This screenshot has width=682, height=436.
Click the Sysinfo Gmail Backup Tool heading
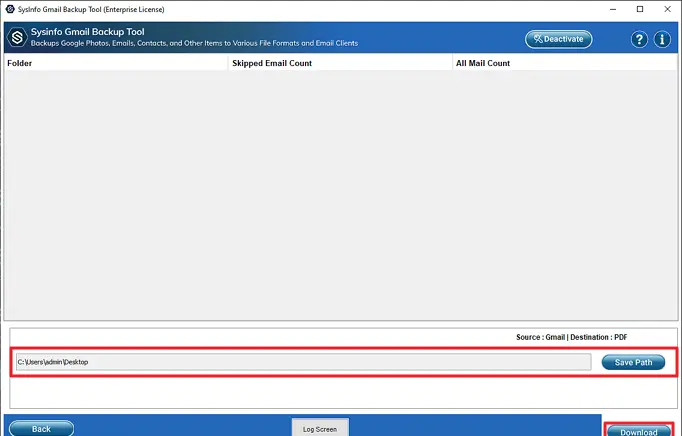pyautogui.click(x=87, y=32)
